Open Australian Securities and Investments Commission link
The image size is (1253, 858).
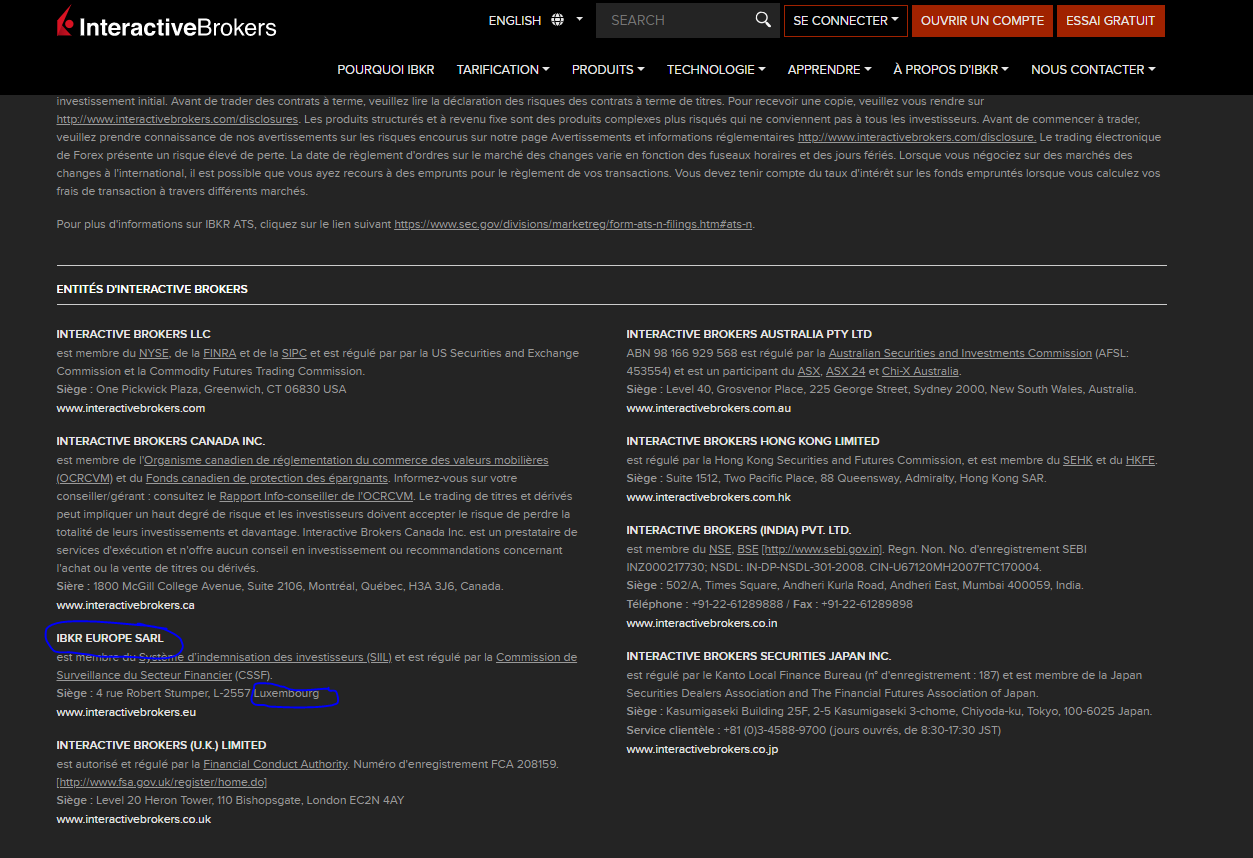coord(960,353)
